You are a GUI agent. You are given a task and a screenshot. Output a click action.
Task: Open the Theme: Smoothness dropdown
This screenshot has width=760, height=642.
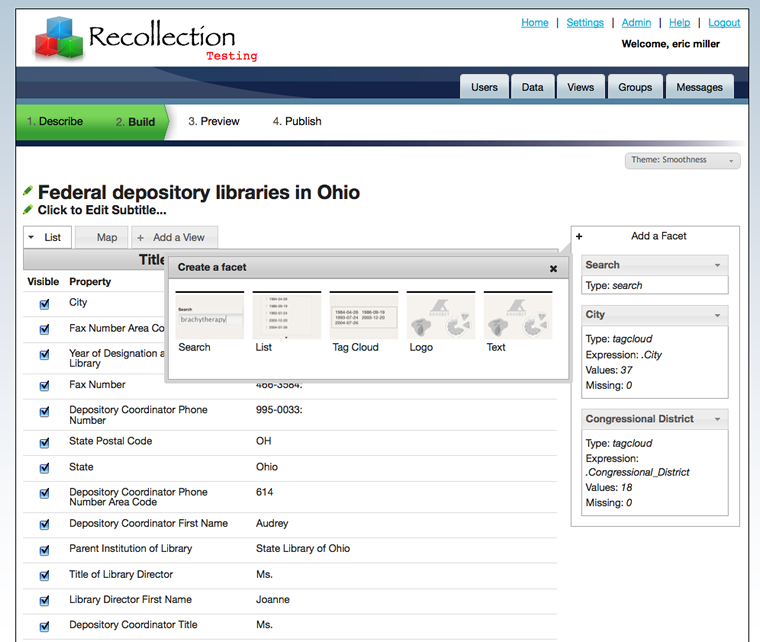pyautogui.click(x=683, y=160)
